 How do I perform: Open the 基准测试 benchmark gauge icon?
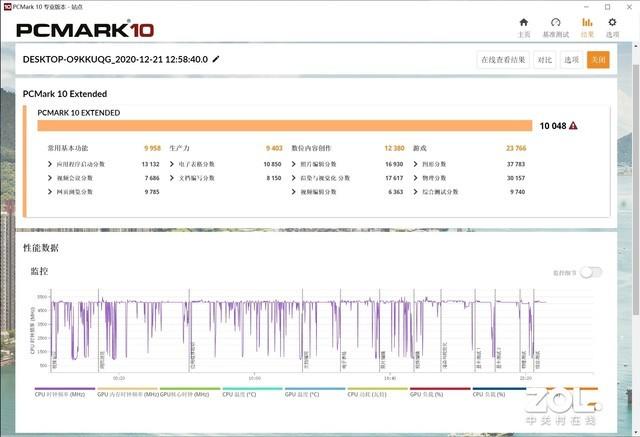[556, 22]
